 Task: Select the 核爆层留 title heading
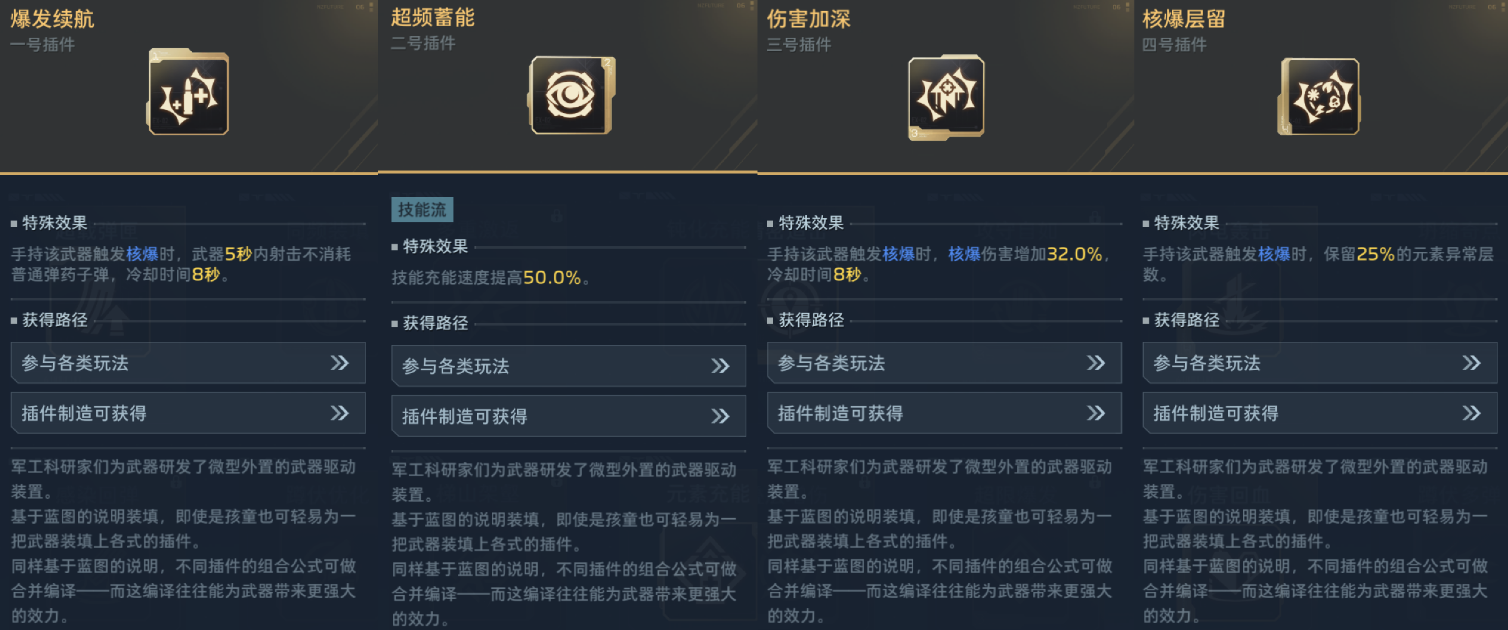point(1184,19)
